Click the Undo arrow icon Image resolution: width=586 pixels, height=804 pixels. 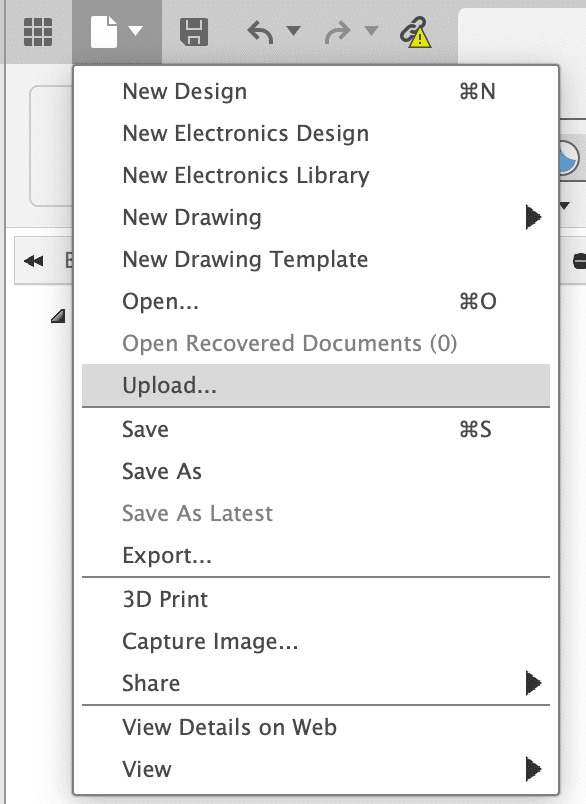[260, 33]
